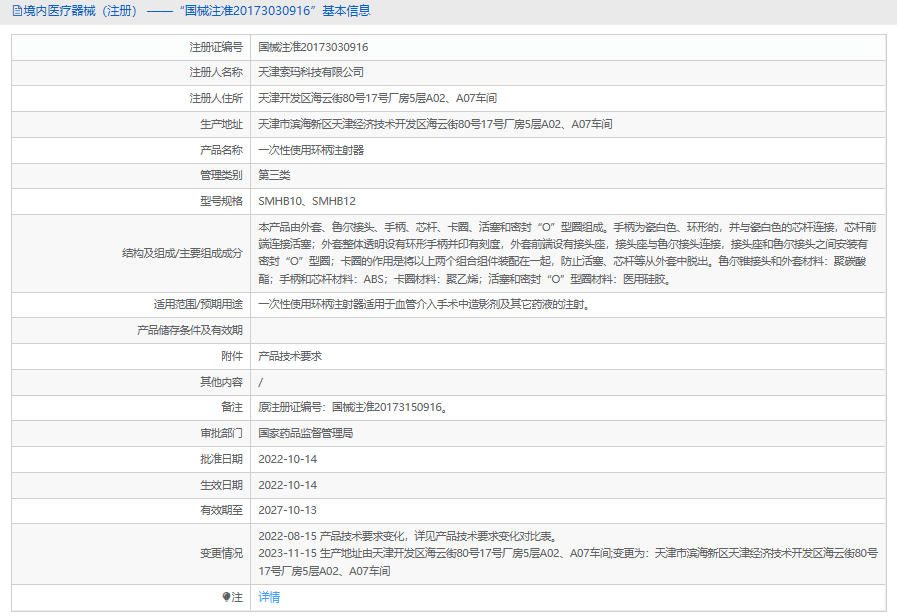This screenshot has height=616, width=897.
Task: Select the registration number 国械注准20173030916 cell value
Action: point(313,47)
